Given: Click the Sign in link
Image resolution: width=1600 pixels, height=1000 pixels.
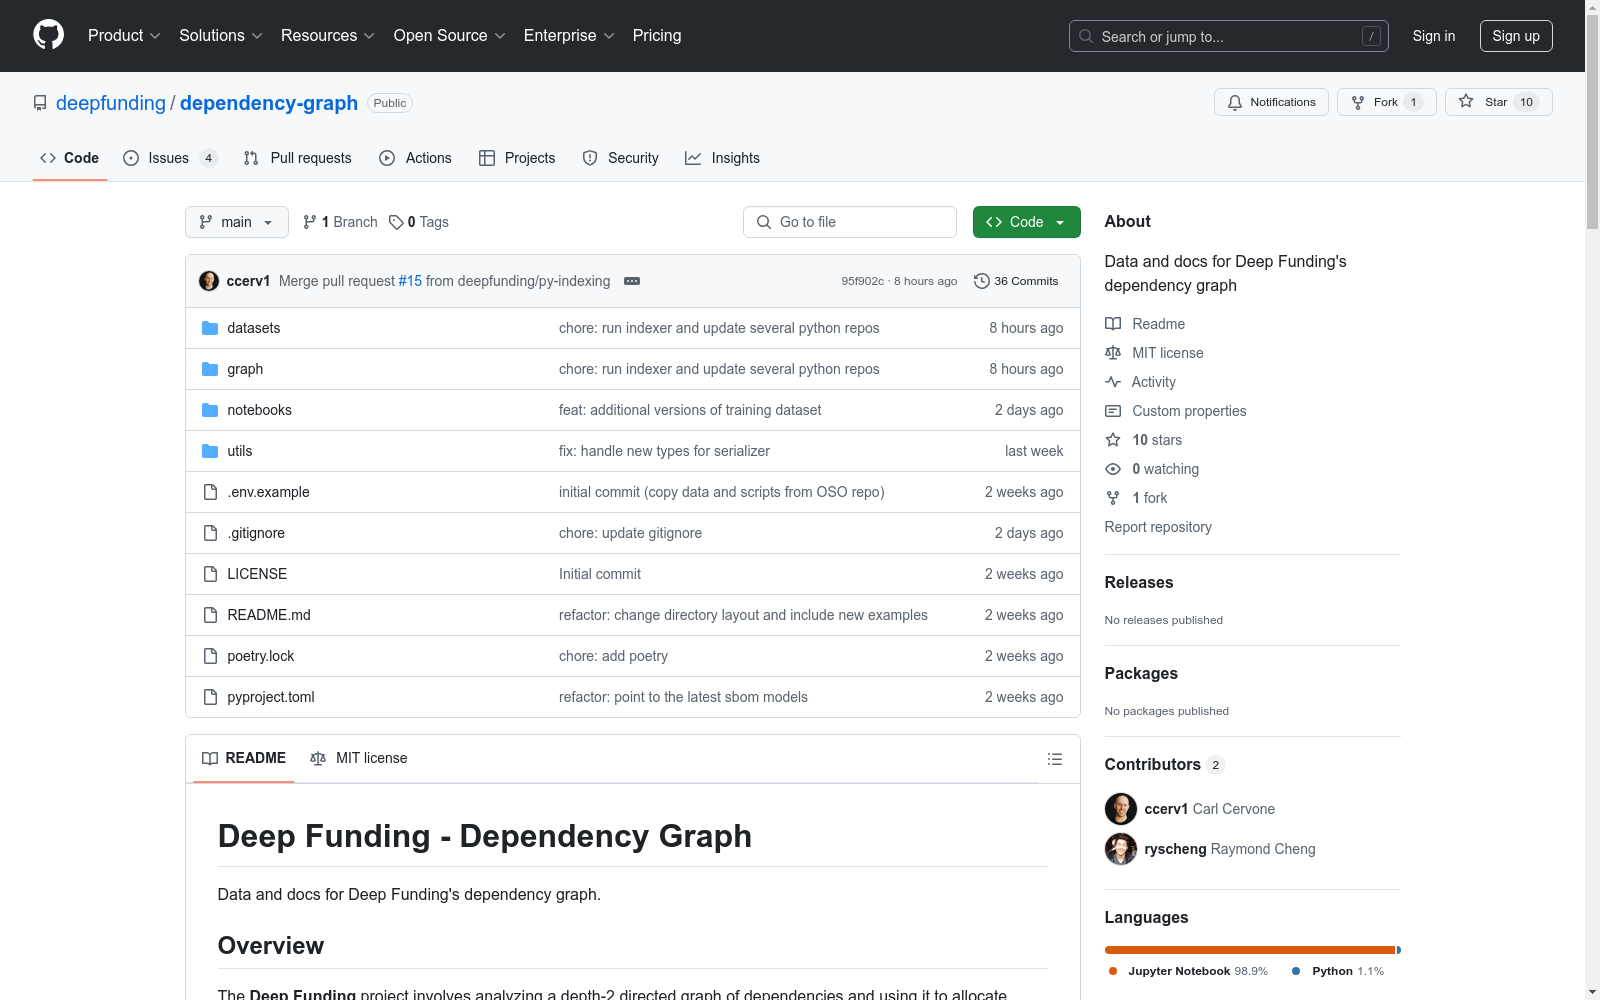Looking at the screenshot, I should coord(1434,36).
